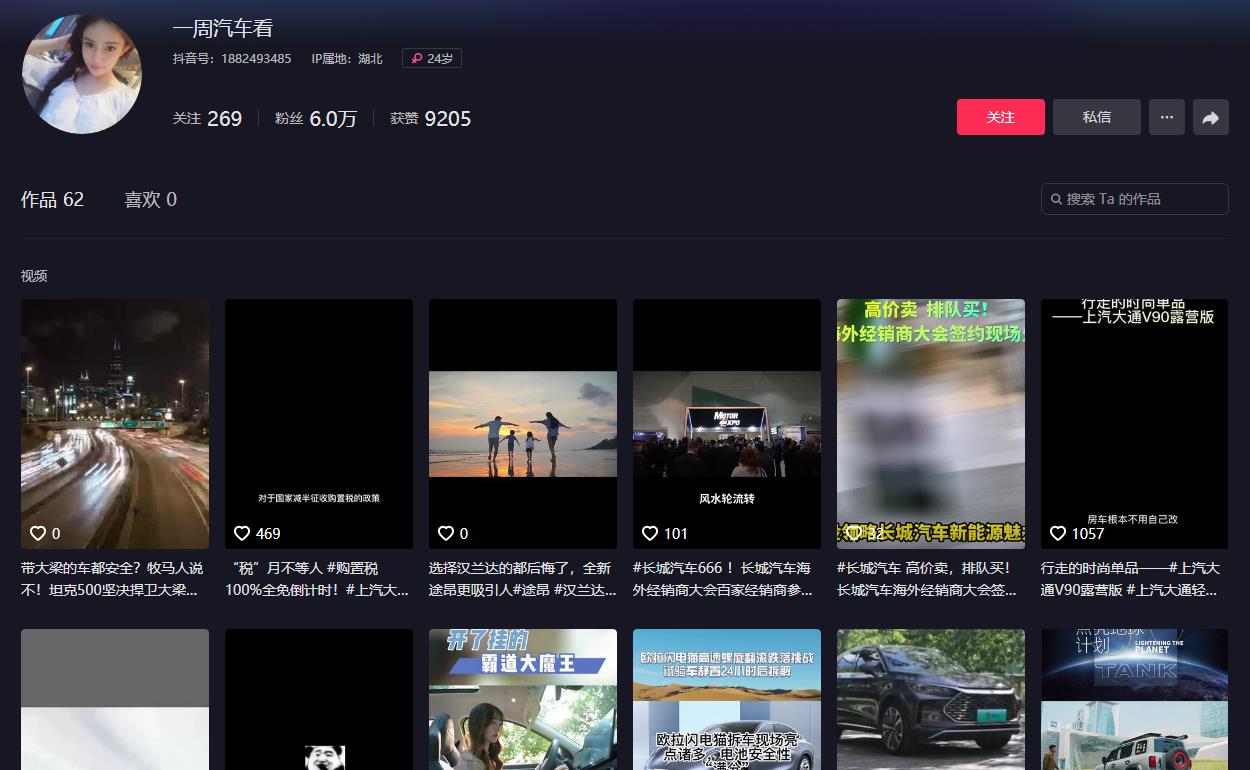Switch to the 作品 62 tab
This screenshot has height=770, width=1250.
click(52, 199)
